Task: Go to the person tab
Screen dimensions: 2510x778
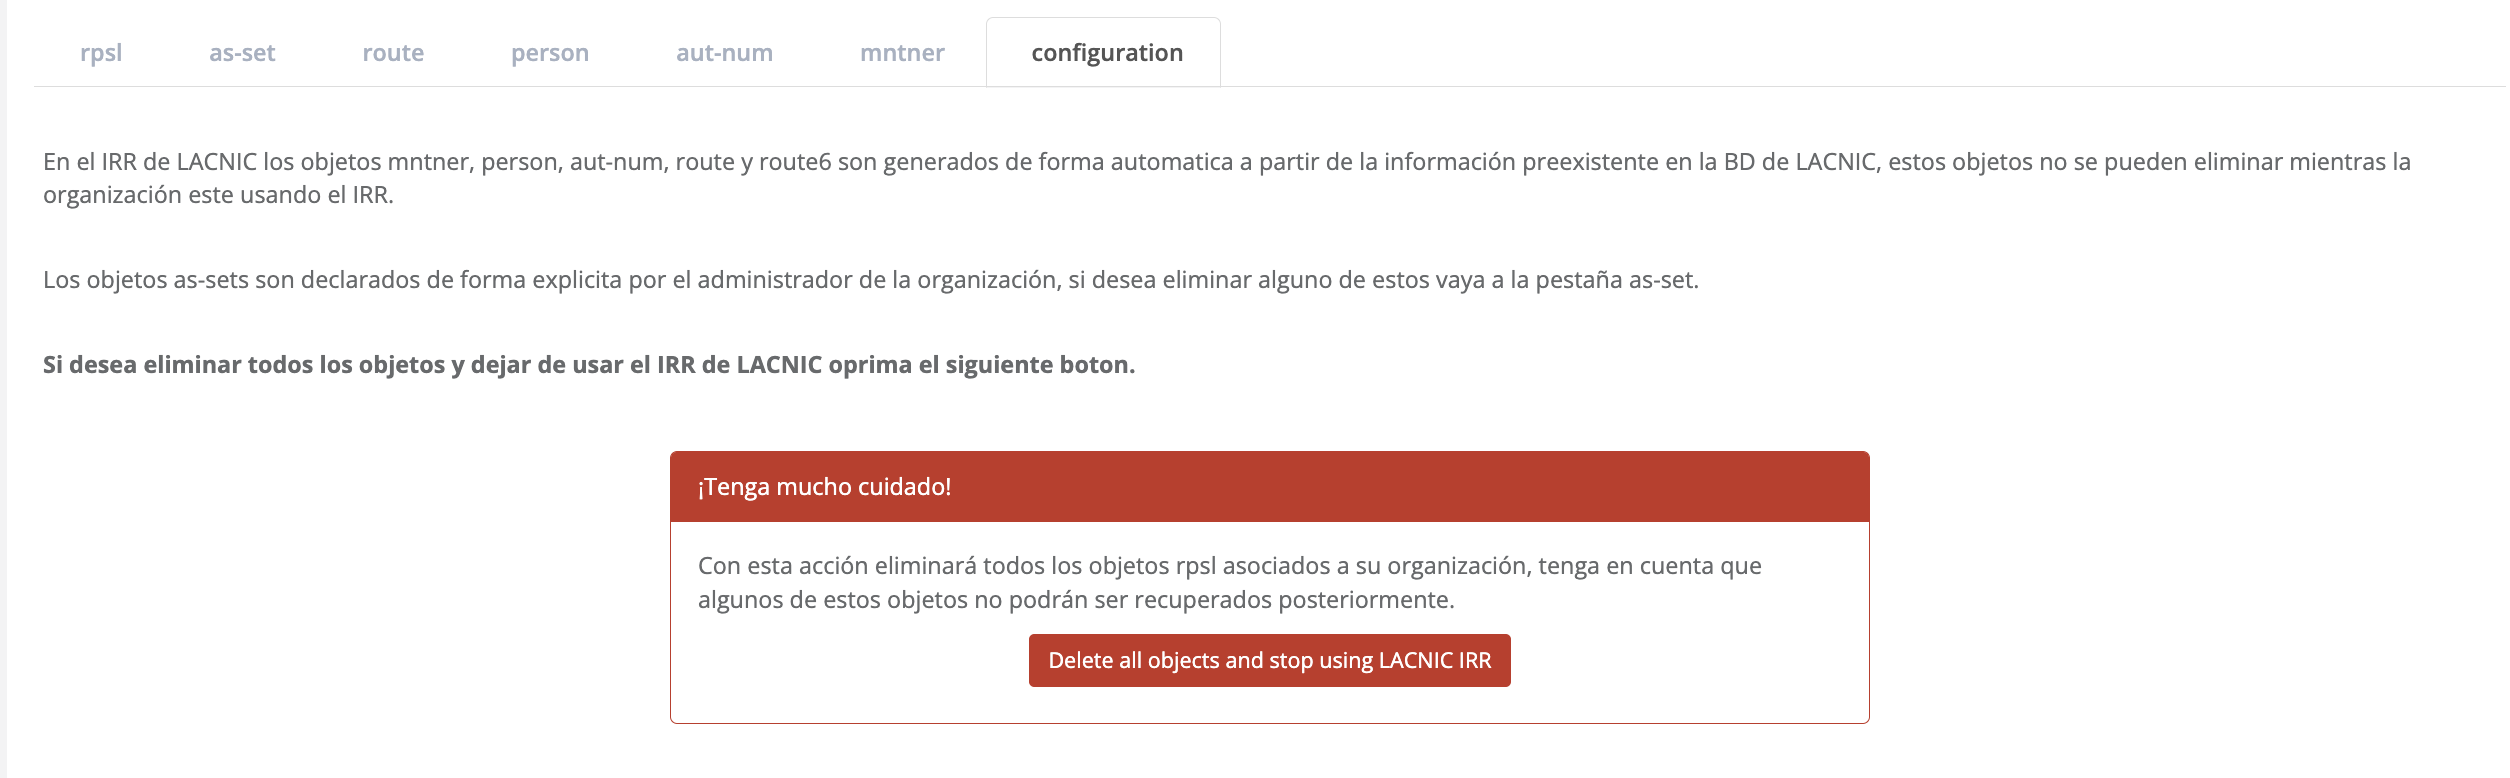Action: tap(550, 53)
